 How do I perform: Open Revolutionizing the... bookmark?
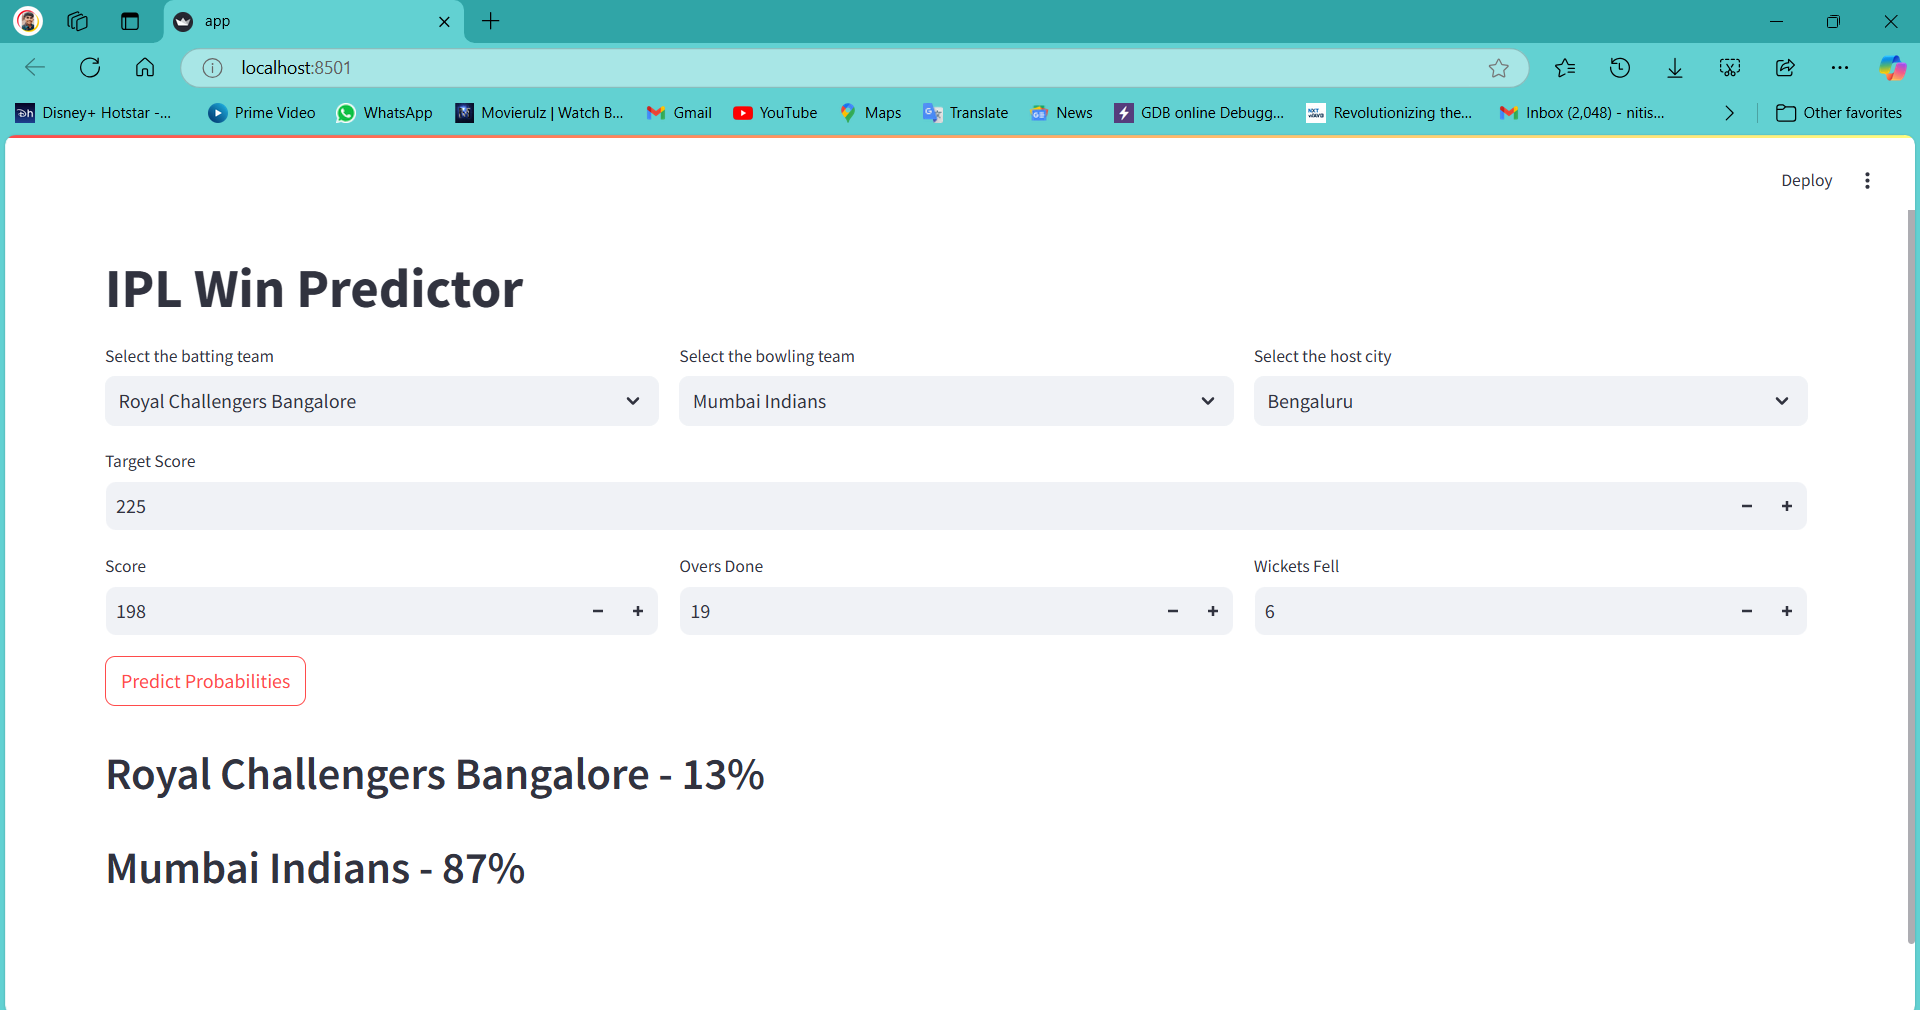[1389, 113]
